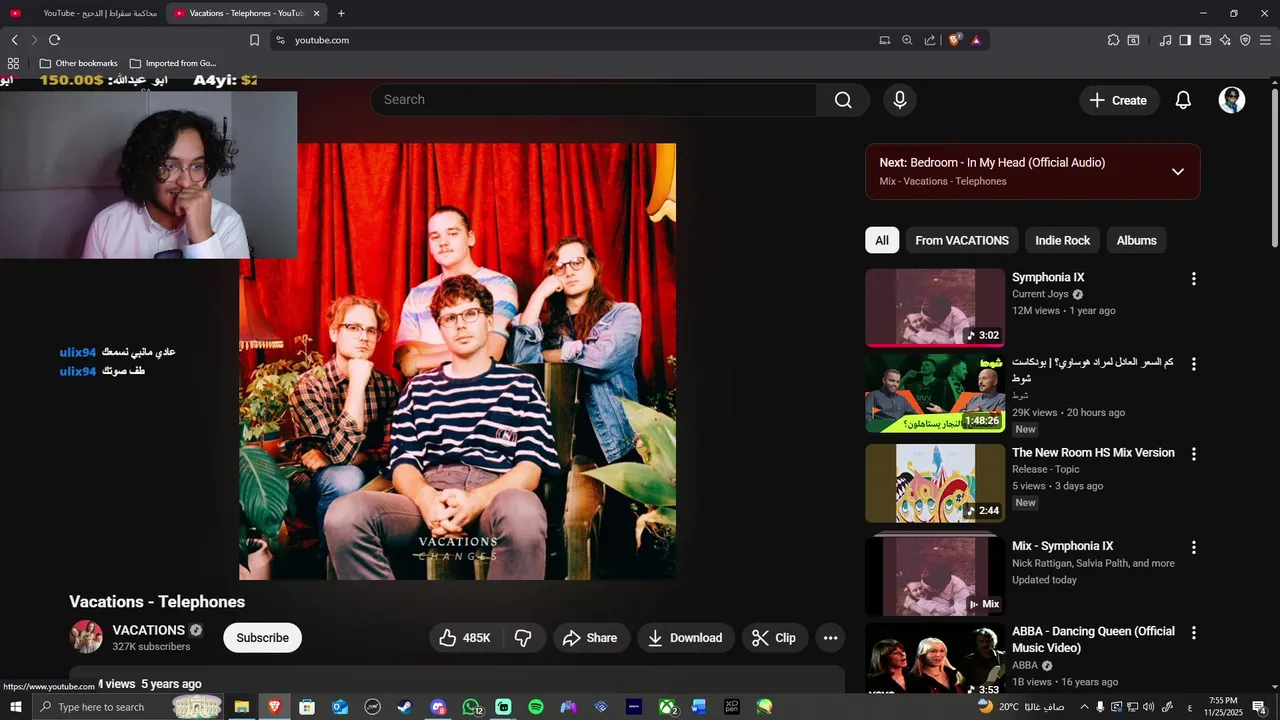Select the From VACATIONS filter chip
The height and width of the screenshot is (720, 1280).
pyautogui.click(x=962, y=240)
